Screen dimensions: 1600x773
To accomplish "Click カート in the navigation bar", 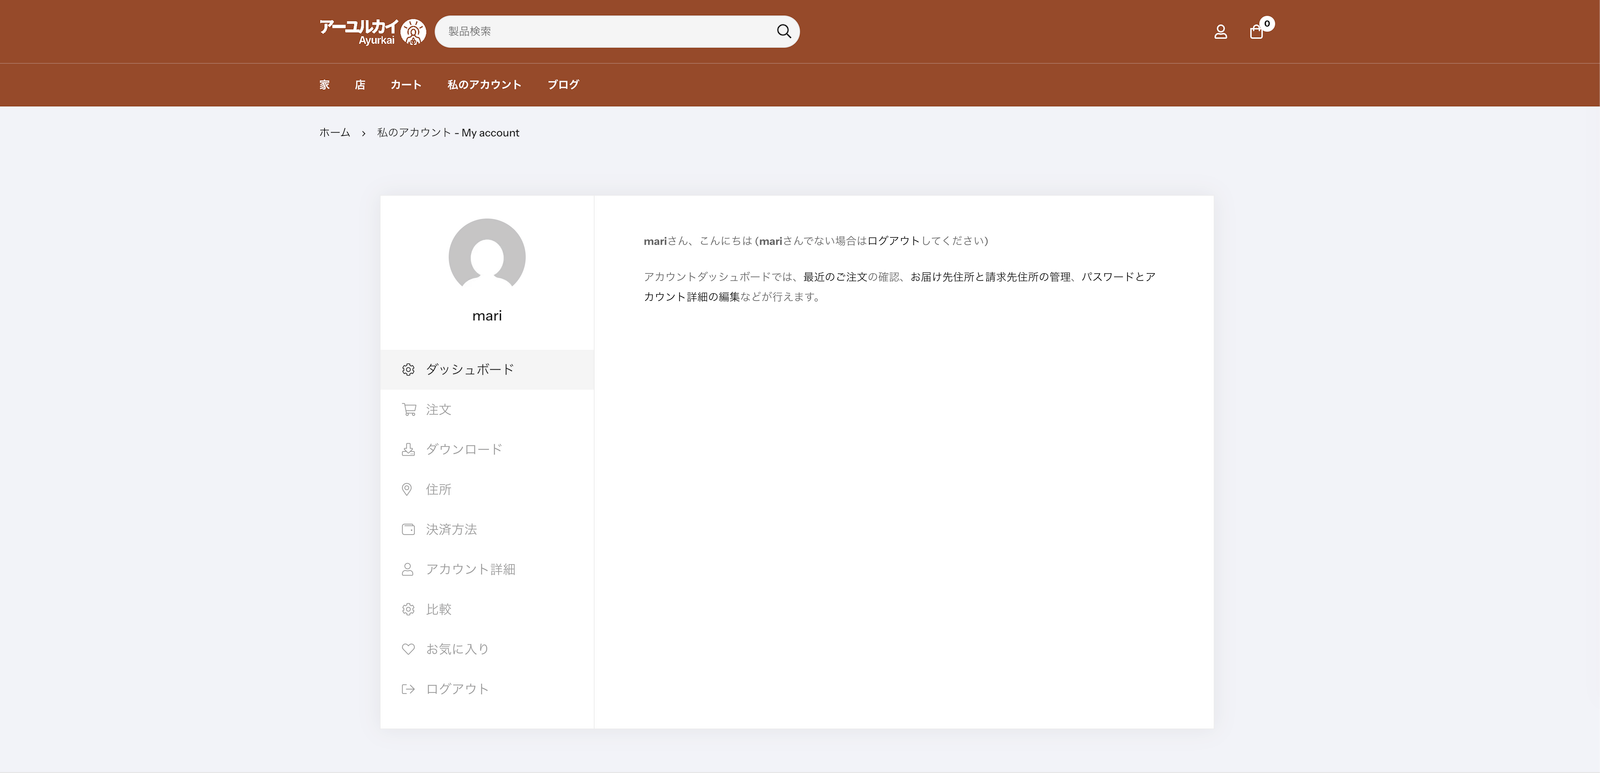I will 406,85.
